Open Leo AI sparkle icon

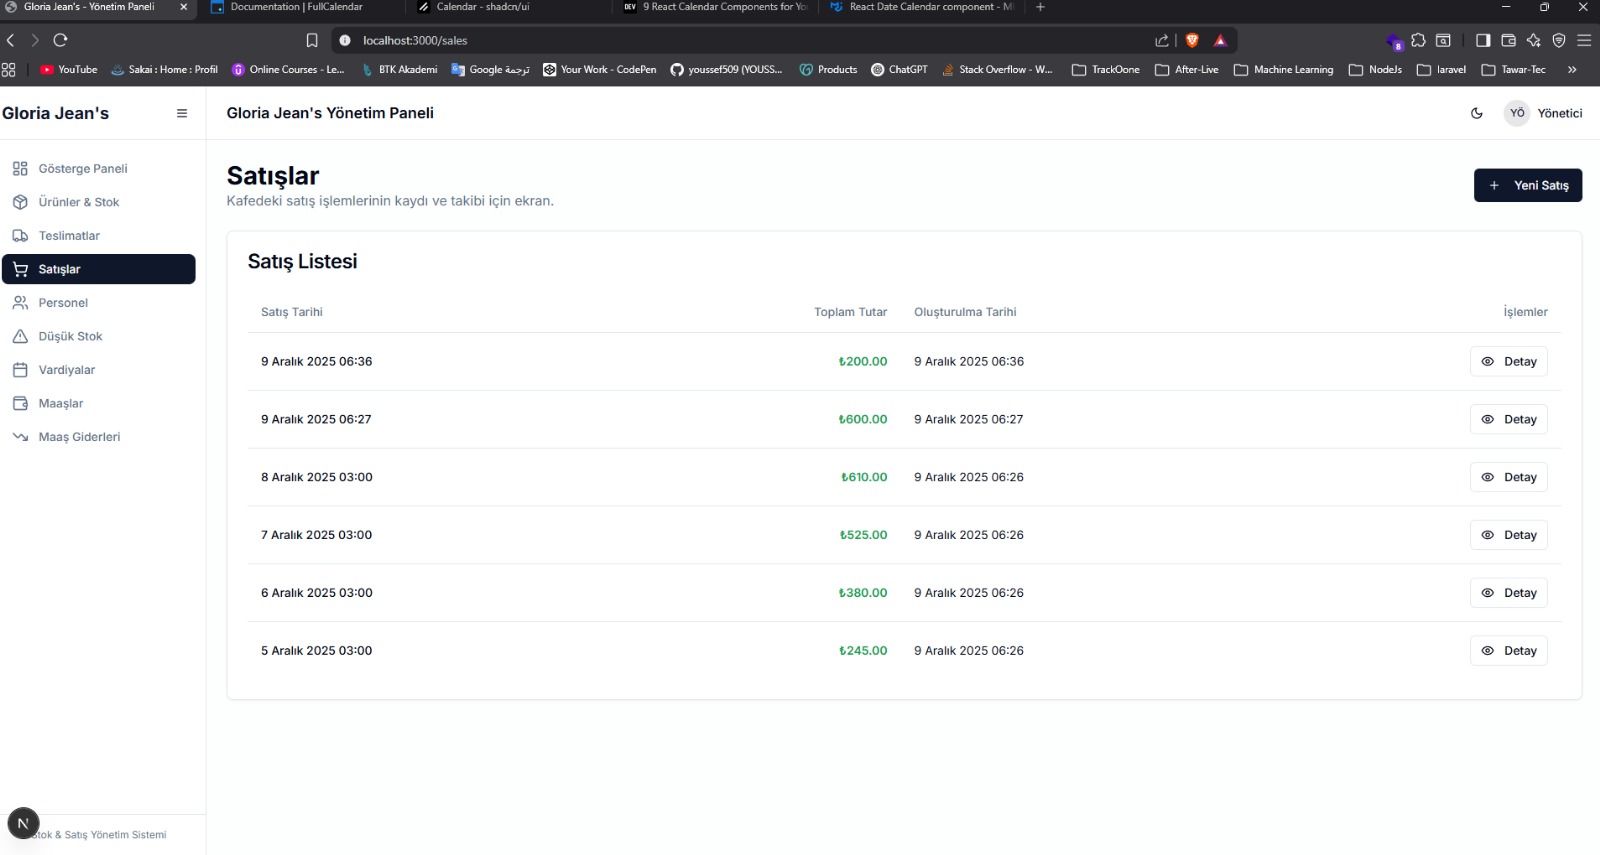(1534, 40)
